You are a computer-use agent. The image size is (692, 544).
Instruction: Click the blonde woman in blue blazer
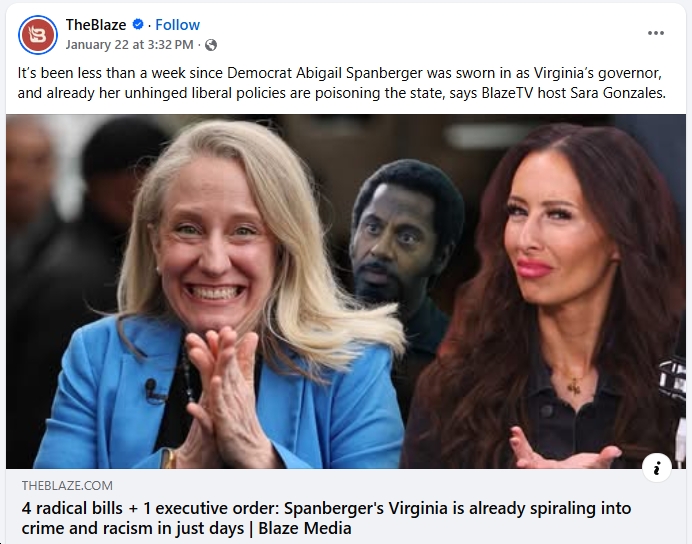(x=221, y=300)
